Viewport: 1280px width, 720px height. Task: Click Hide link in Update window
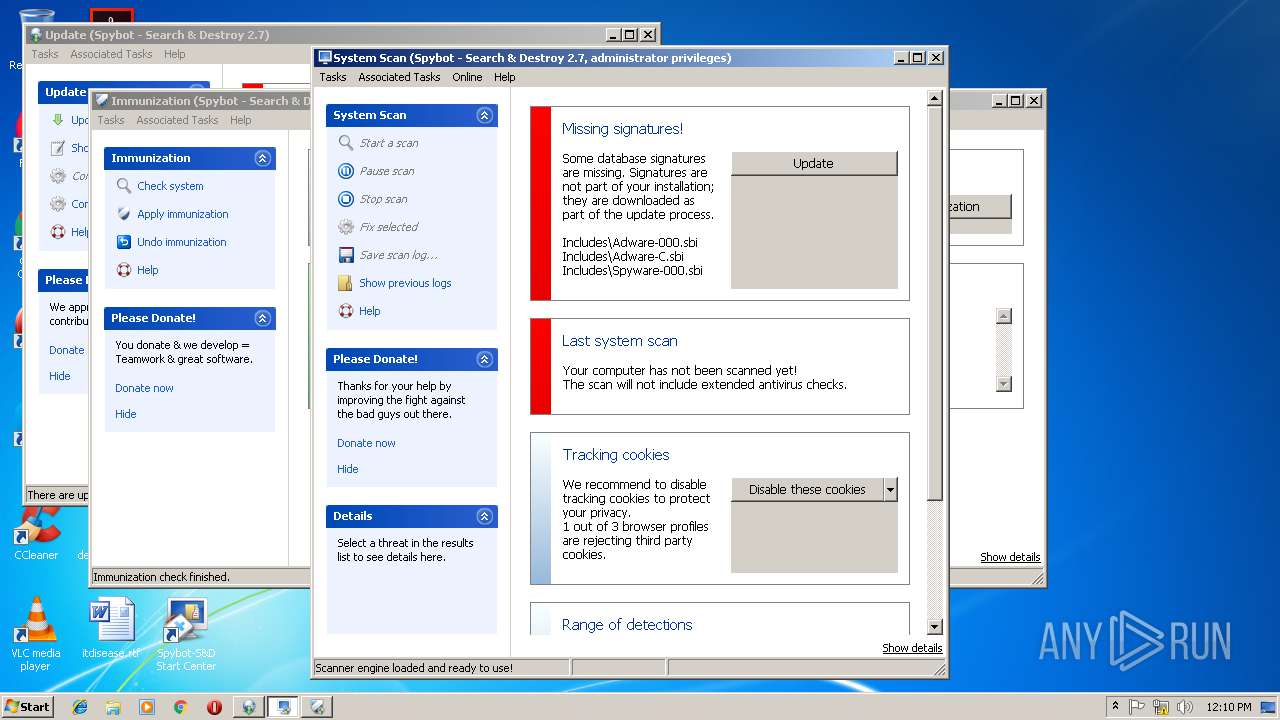coord(60,376)
